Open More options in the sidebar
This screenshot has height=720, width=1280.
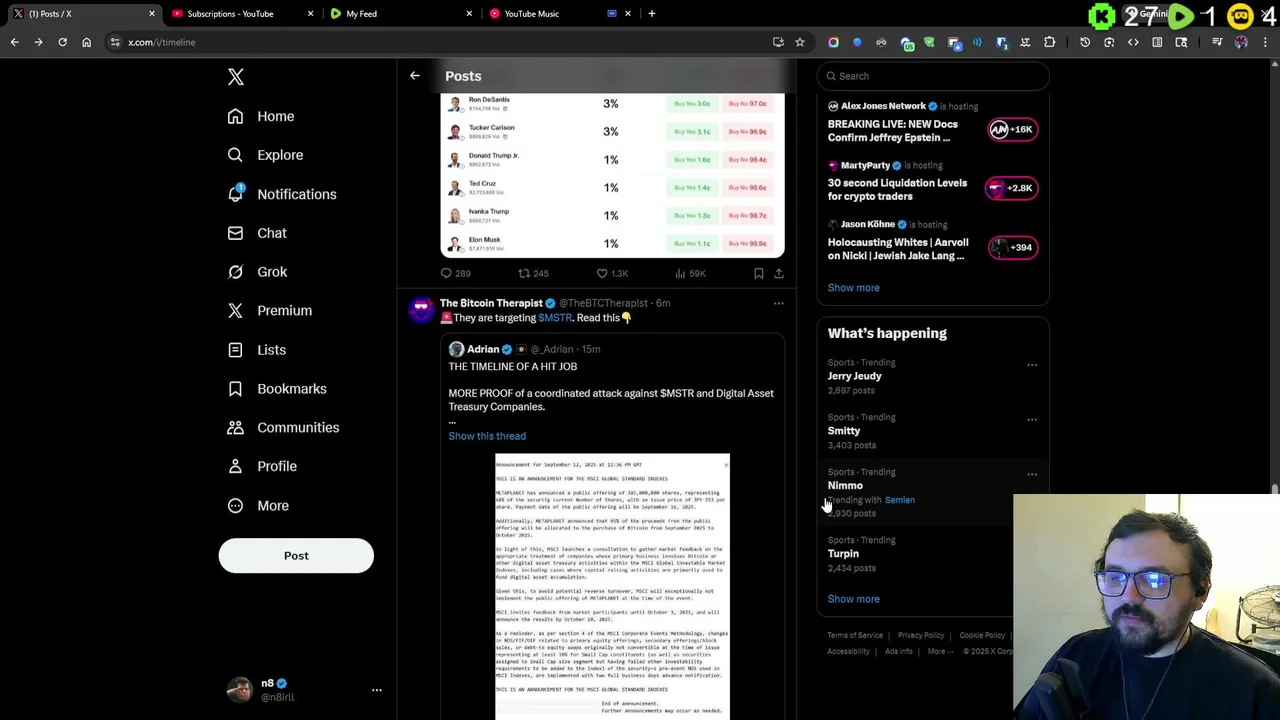(x=258, y=506)
